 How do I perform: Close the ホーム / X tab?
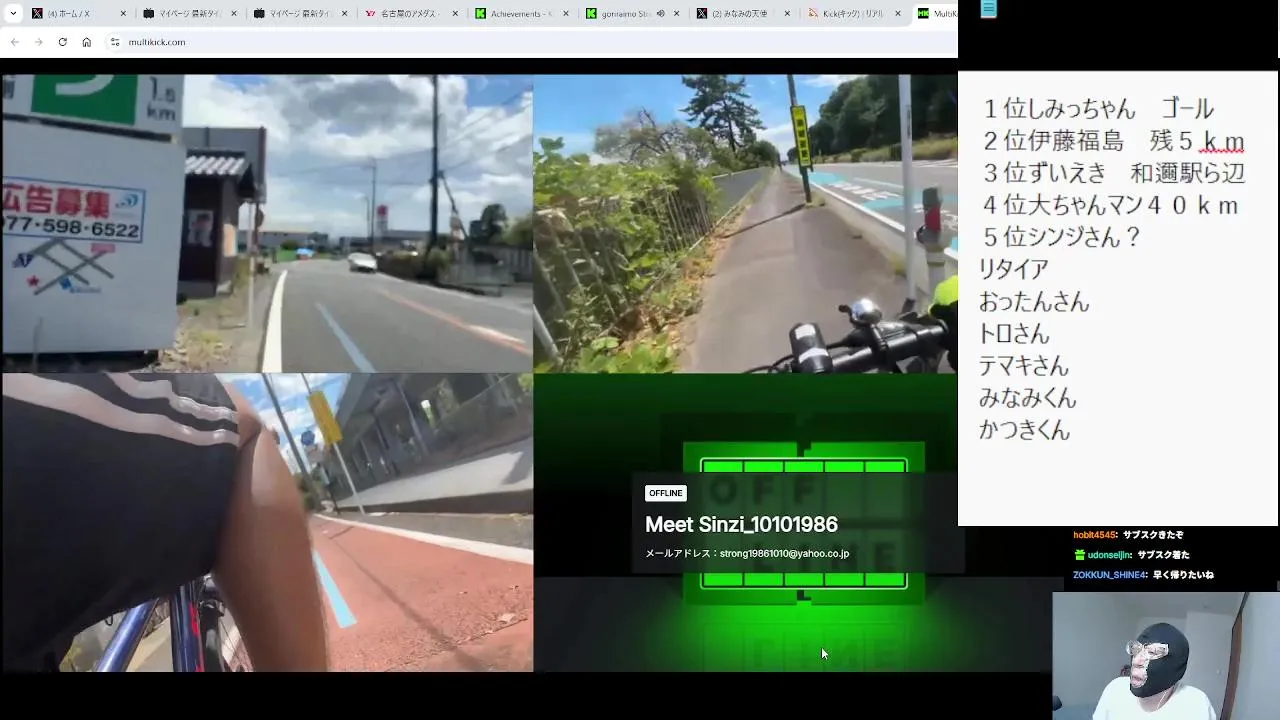[123, 14]
